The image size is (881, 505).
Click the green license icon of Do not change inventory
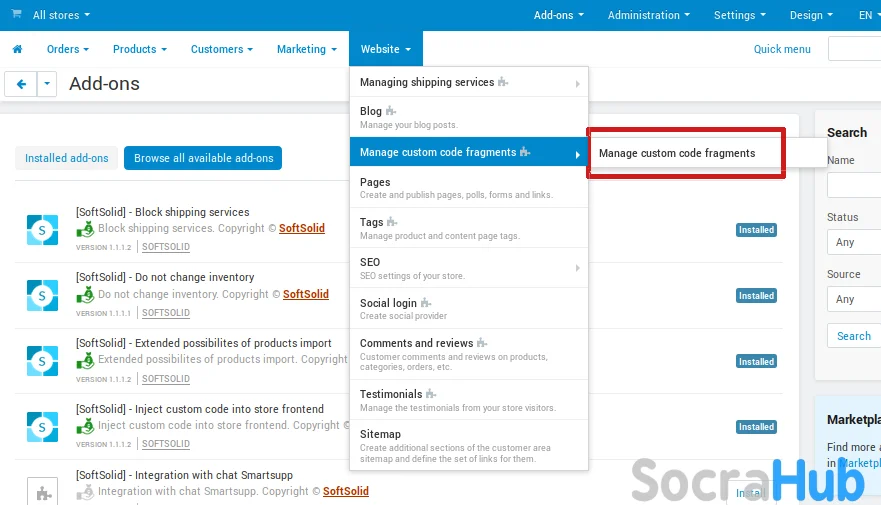85,295
